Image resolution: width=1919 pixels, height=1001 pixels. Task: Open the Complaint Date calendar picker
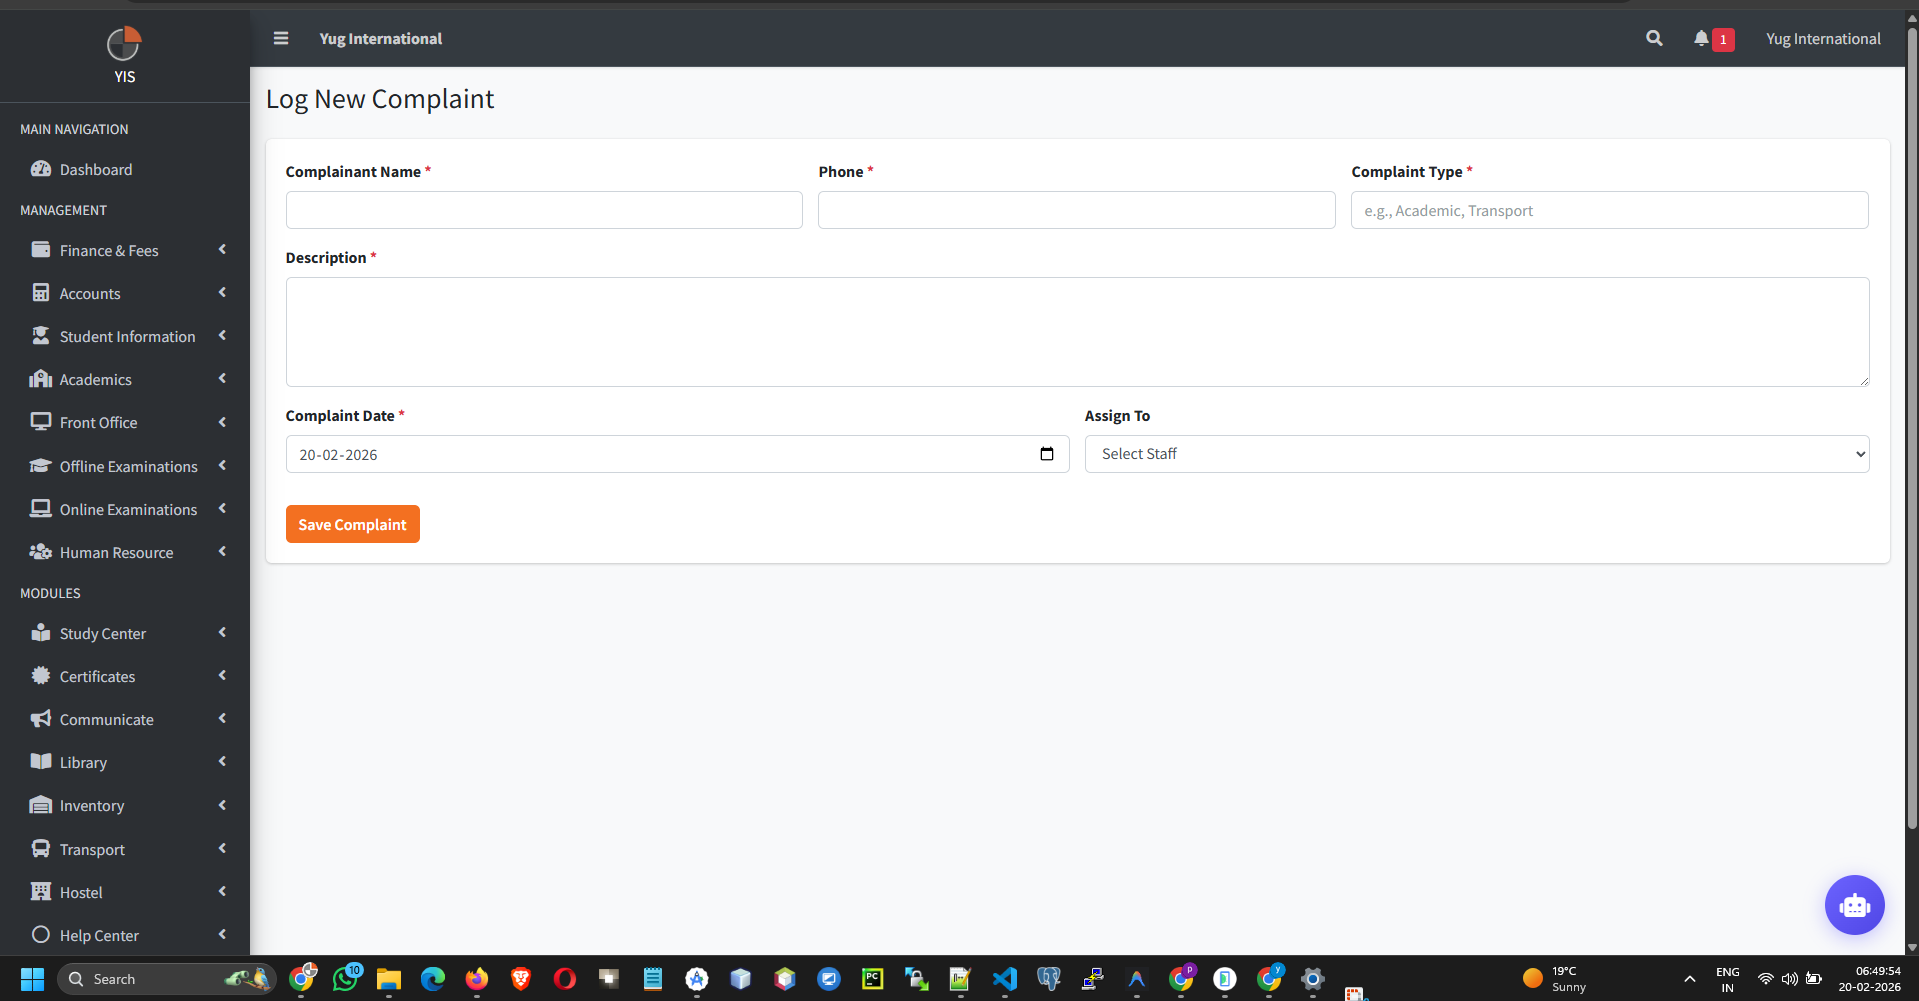click(x=1046, y=453)
